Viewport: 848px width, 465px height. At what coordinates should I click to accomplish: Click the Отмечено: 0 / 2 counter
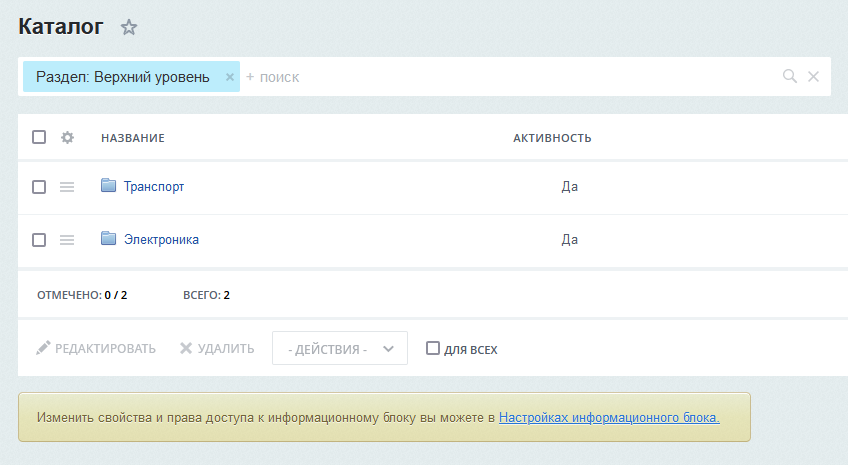click(82, 295)
